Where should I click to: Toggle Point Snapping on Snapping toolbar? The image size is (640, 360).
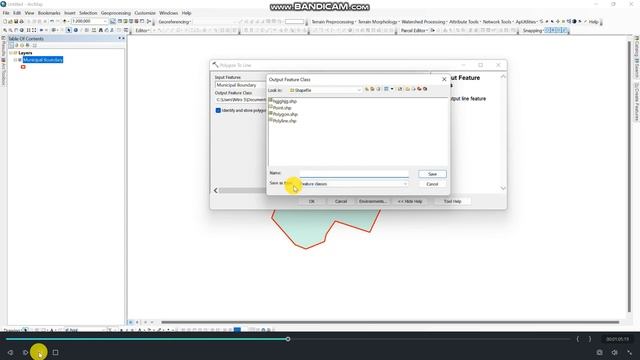(x=547, y=30)
